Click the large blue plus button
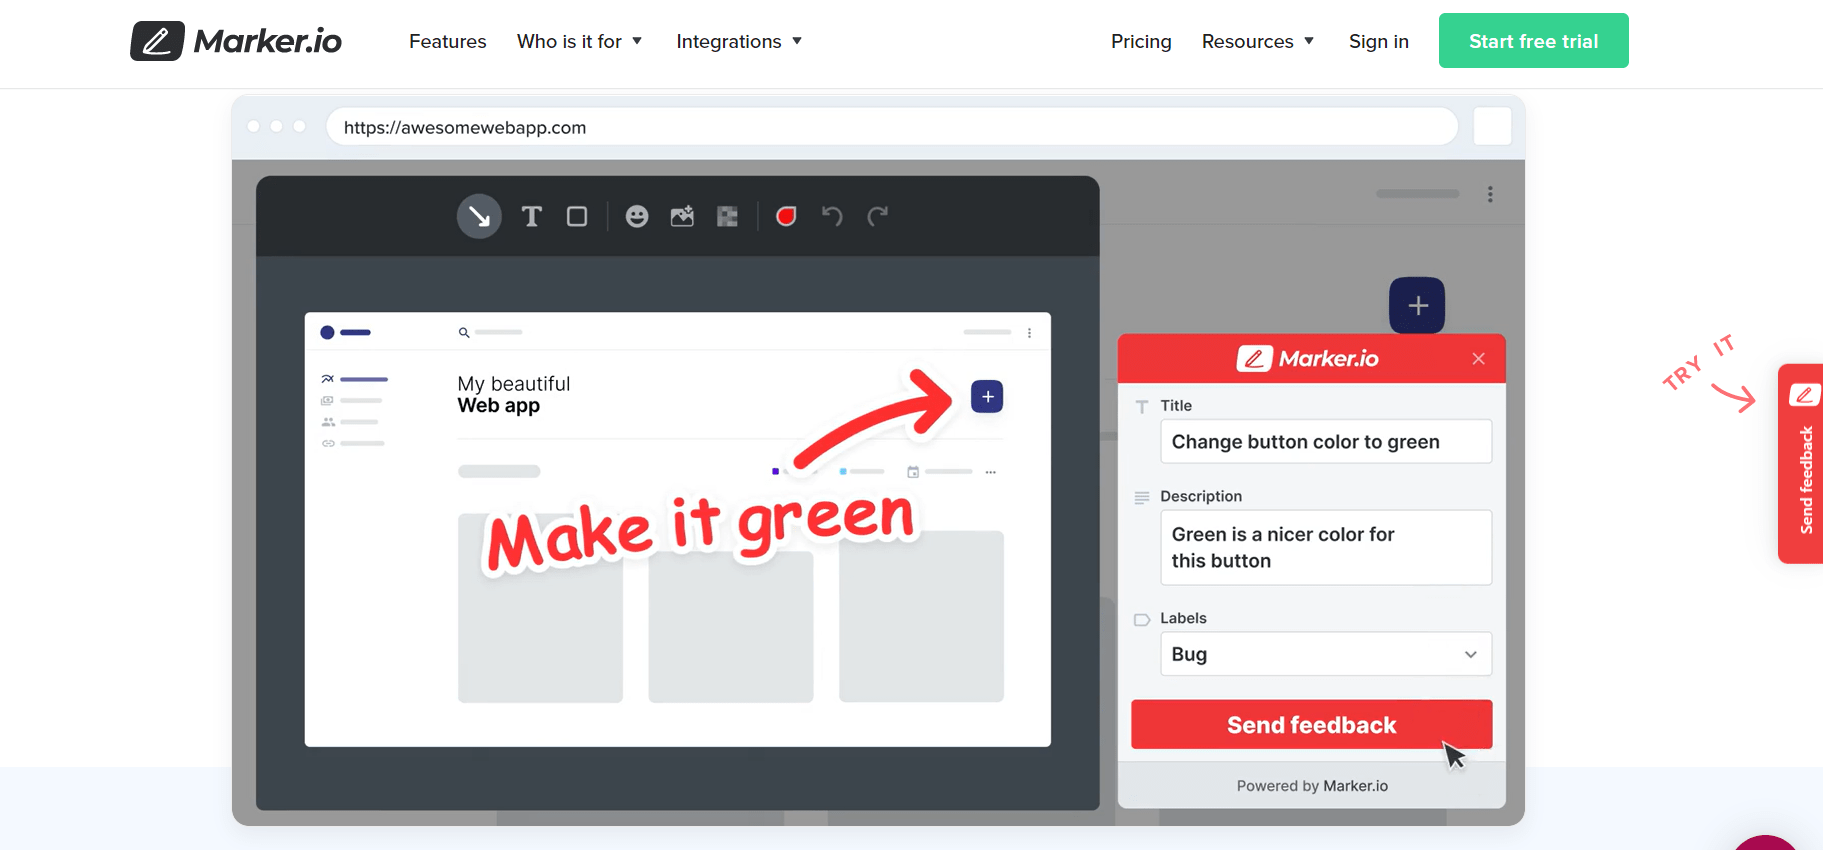This screenshot has width=1823, height=850. point(1417,305)
